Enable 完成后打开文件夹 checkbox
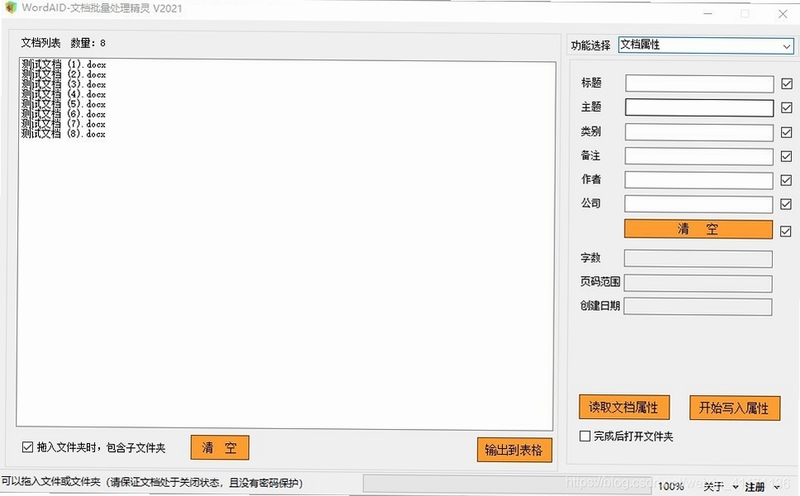800x496 pixels. point(585,436)
